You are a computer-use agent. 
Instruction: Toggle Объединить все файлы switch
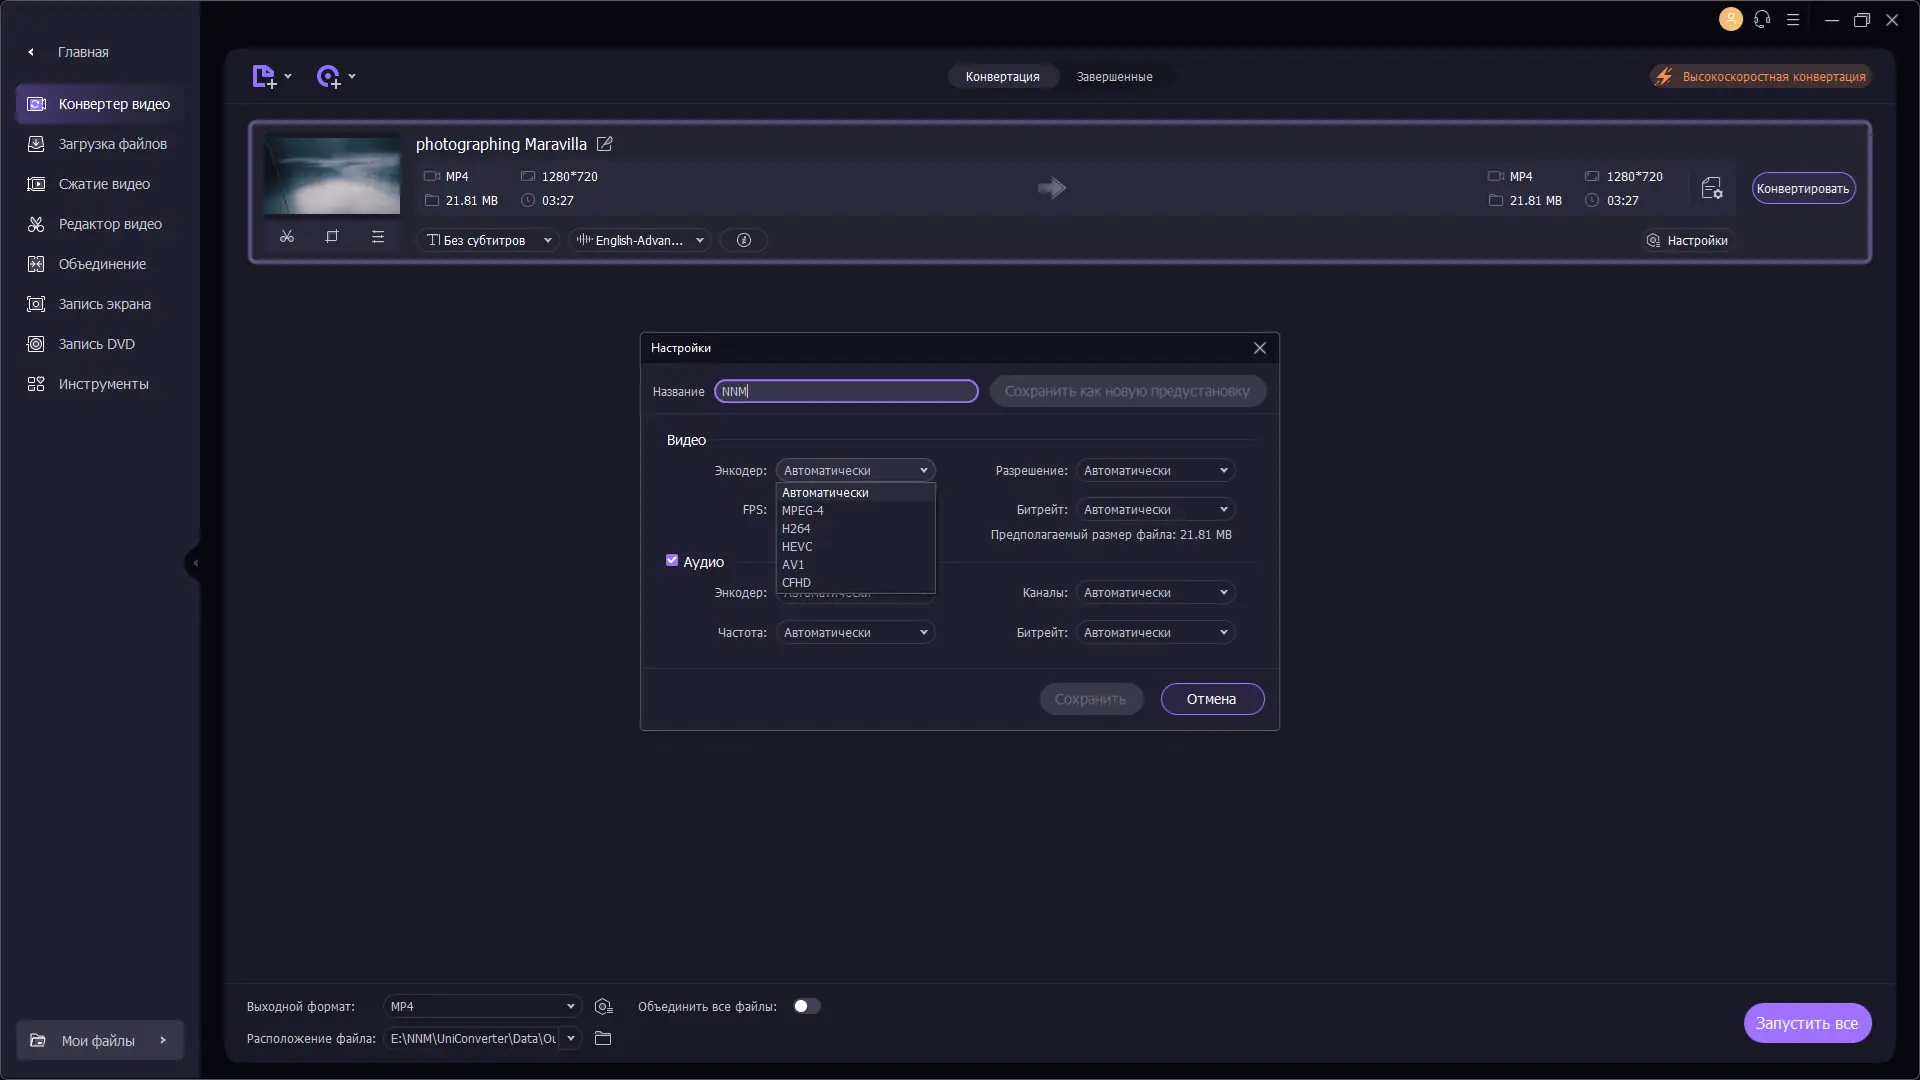pyautogui.click(x=807, y=1006)
